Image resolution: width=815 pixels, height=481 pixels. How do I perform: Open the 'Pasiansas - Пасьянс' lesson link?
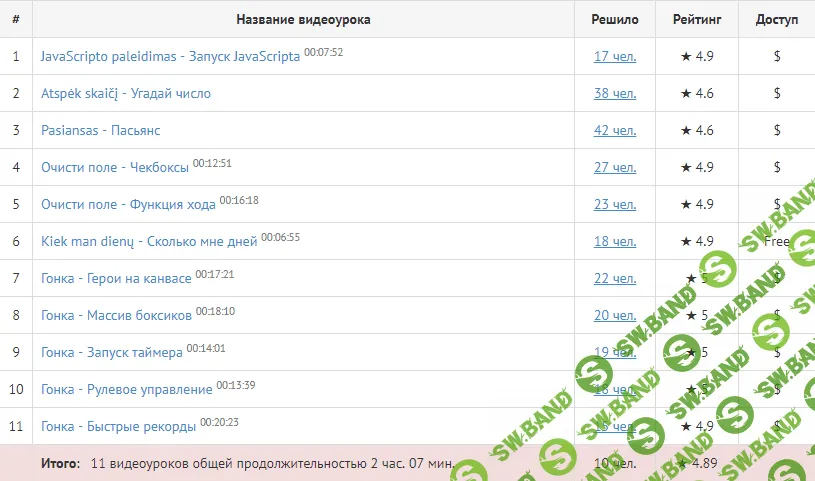pyautogui.click(x=101, y=131)
